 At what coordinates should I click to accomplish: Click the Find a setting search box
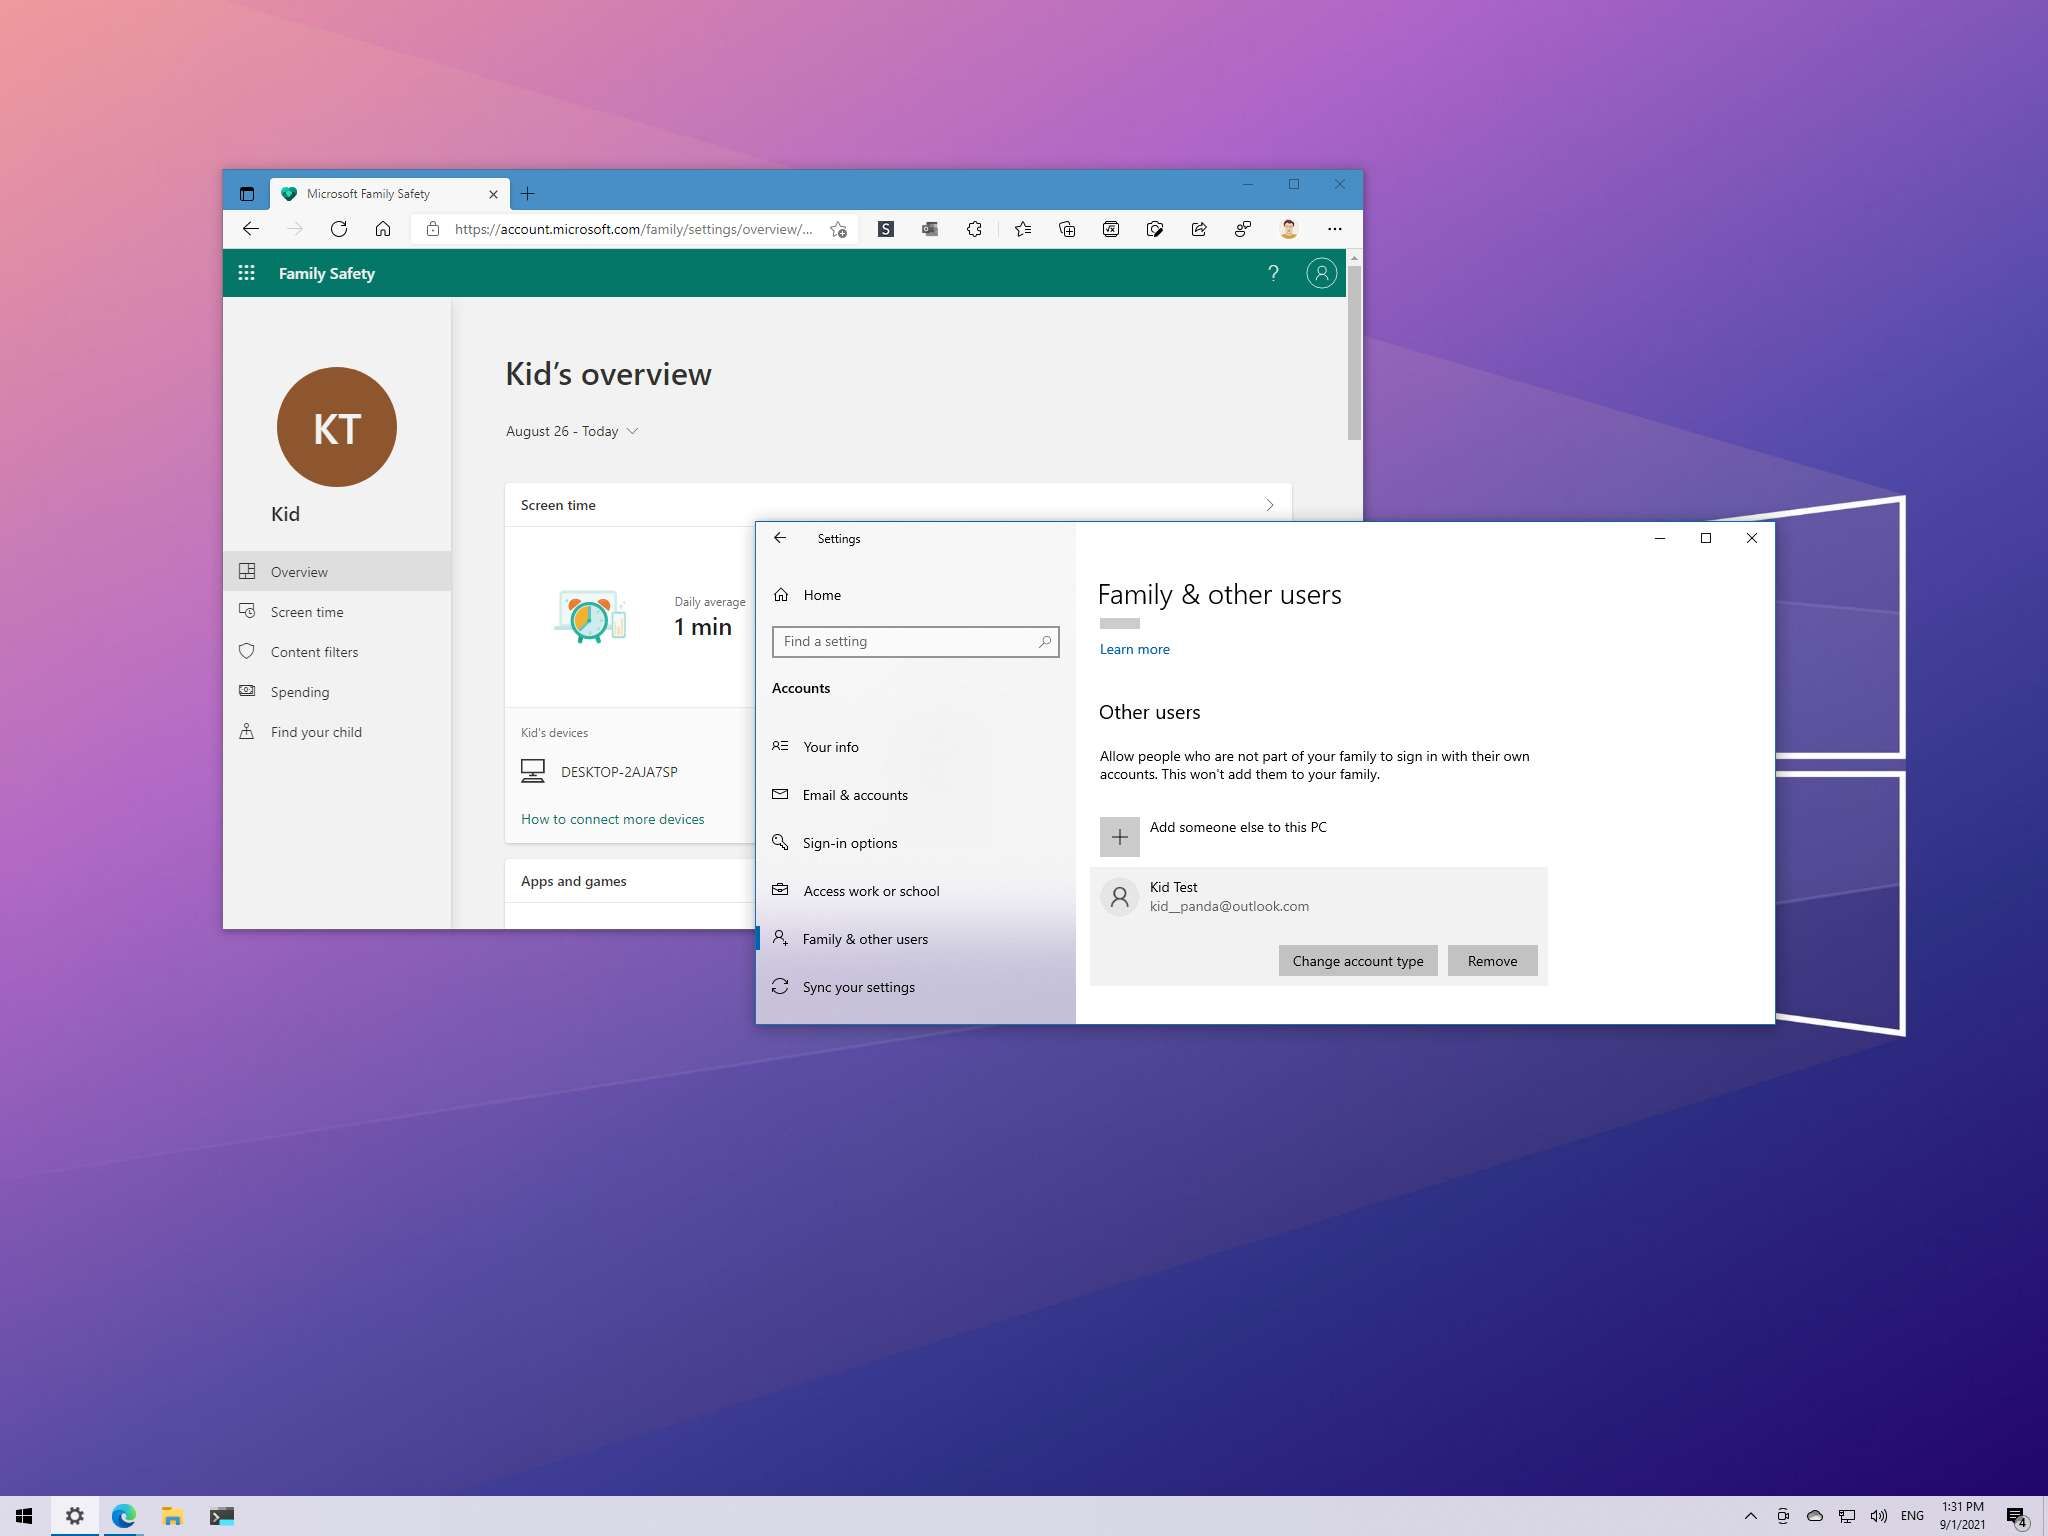click(906, 641)
